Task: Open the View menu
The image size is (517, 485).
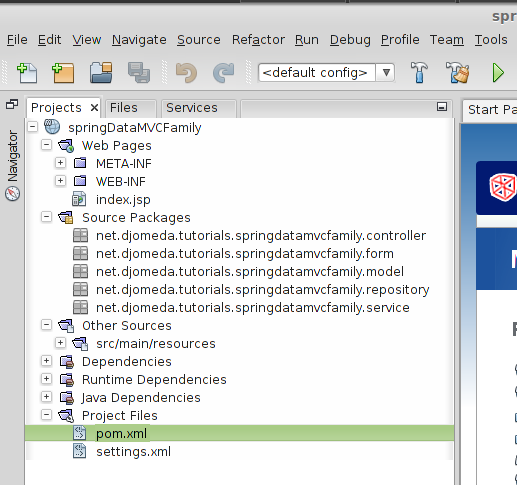Action: pyautogui.click(x=87, y=40)
